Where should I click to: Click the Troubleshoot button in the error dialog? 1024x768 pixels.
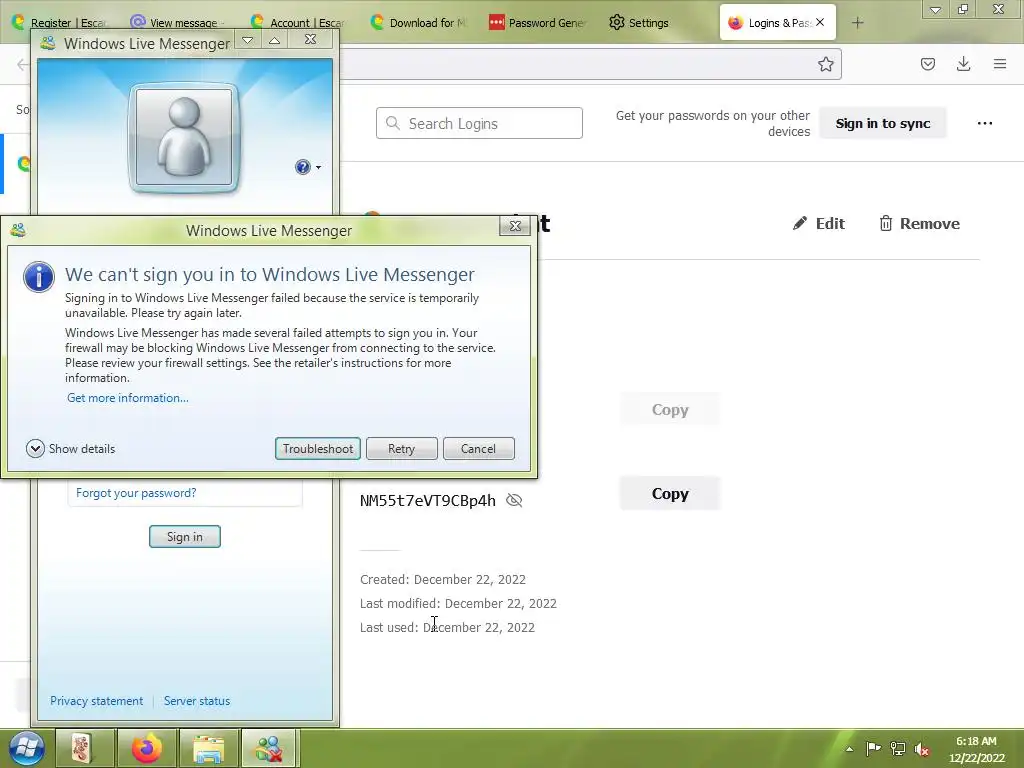point(317,449)
